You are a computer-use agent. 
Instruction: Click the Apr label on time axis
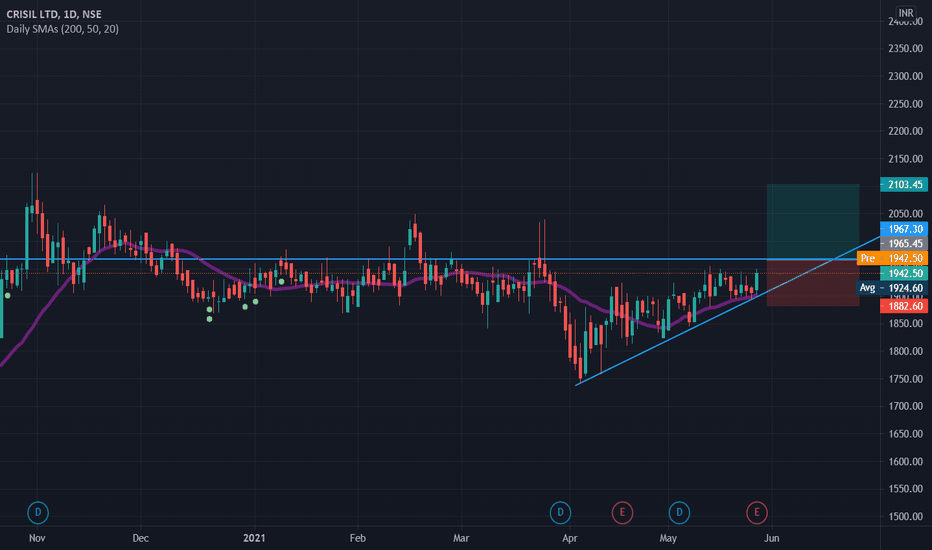coord(569,538)
